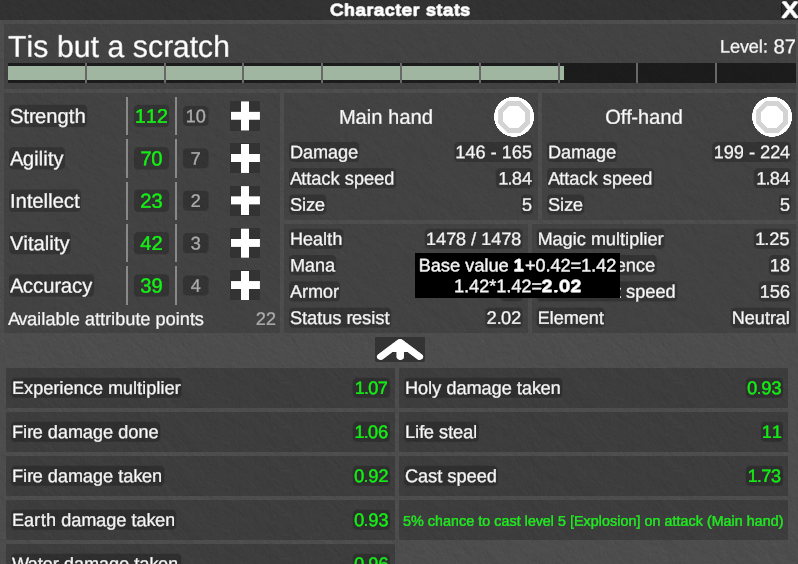Toggle the Main hand octagon button
798x564 pixels.
coord(514,117)
